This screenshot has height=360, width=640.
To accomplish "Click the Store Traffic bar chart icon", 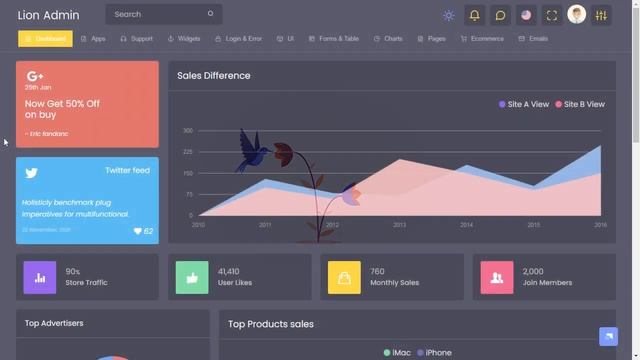I will 40,278.
